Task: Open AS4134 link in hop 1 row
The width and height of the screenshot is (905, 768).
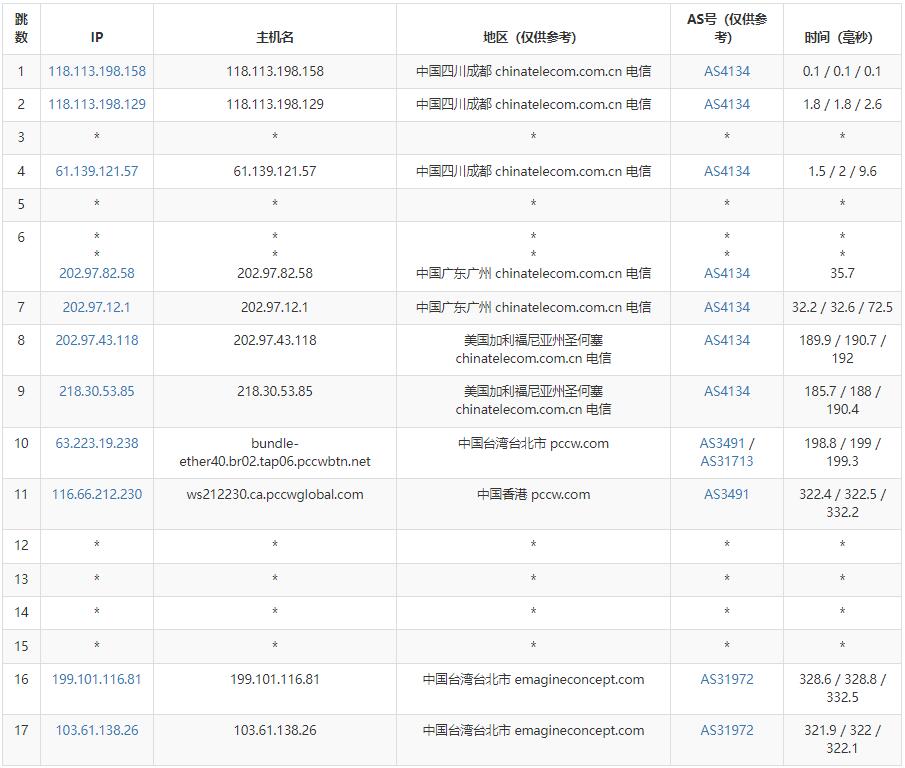Action: click(727, 72)
